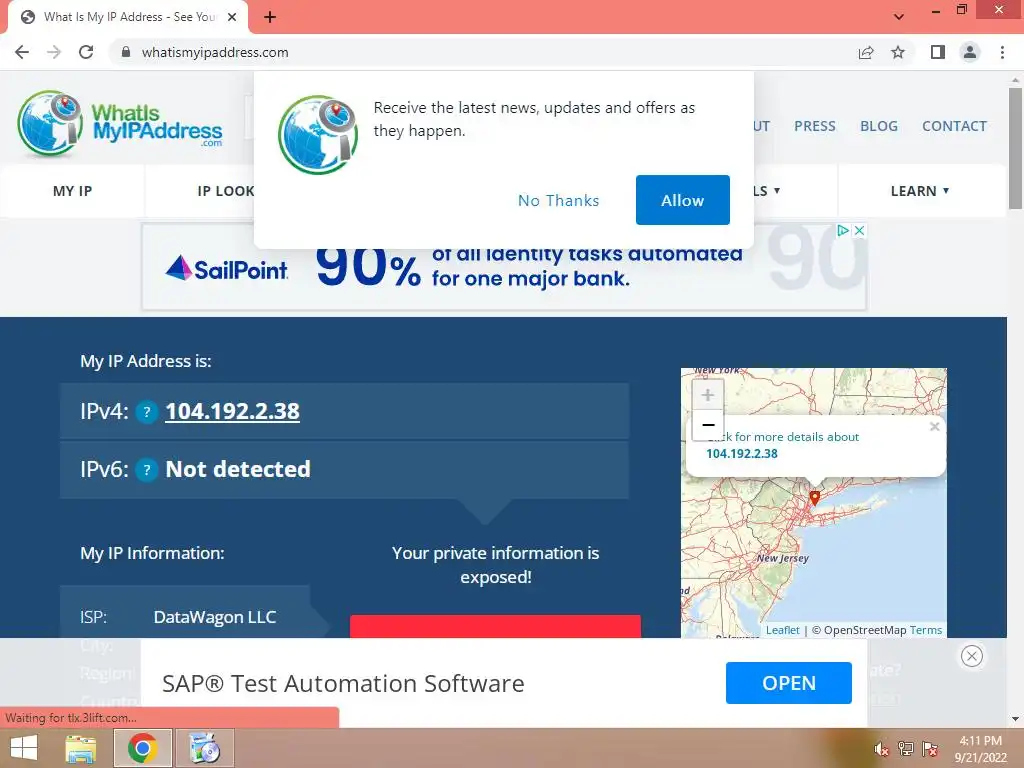Viewport: 1024px width, 768px height.
Task: Open the OpenStreetMap Terms link
Action: (925, 630)
